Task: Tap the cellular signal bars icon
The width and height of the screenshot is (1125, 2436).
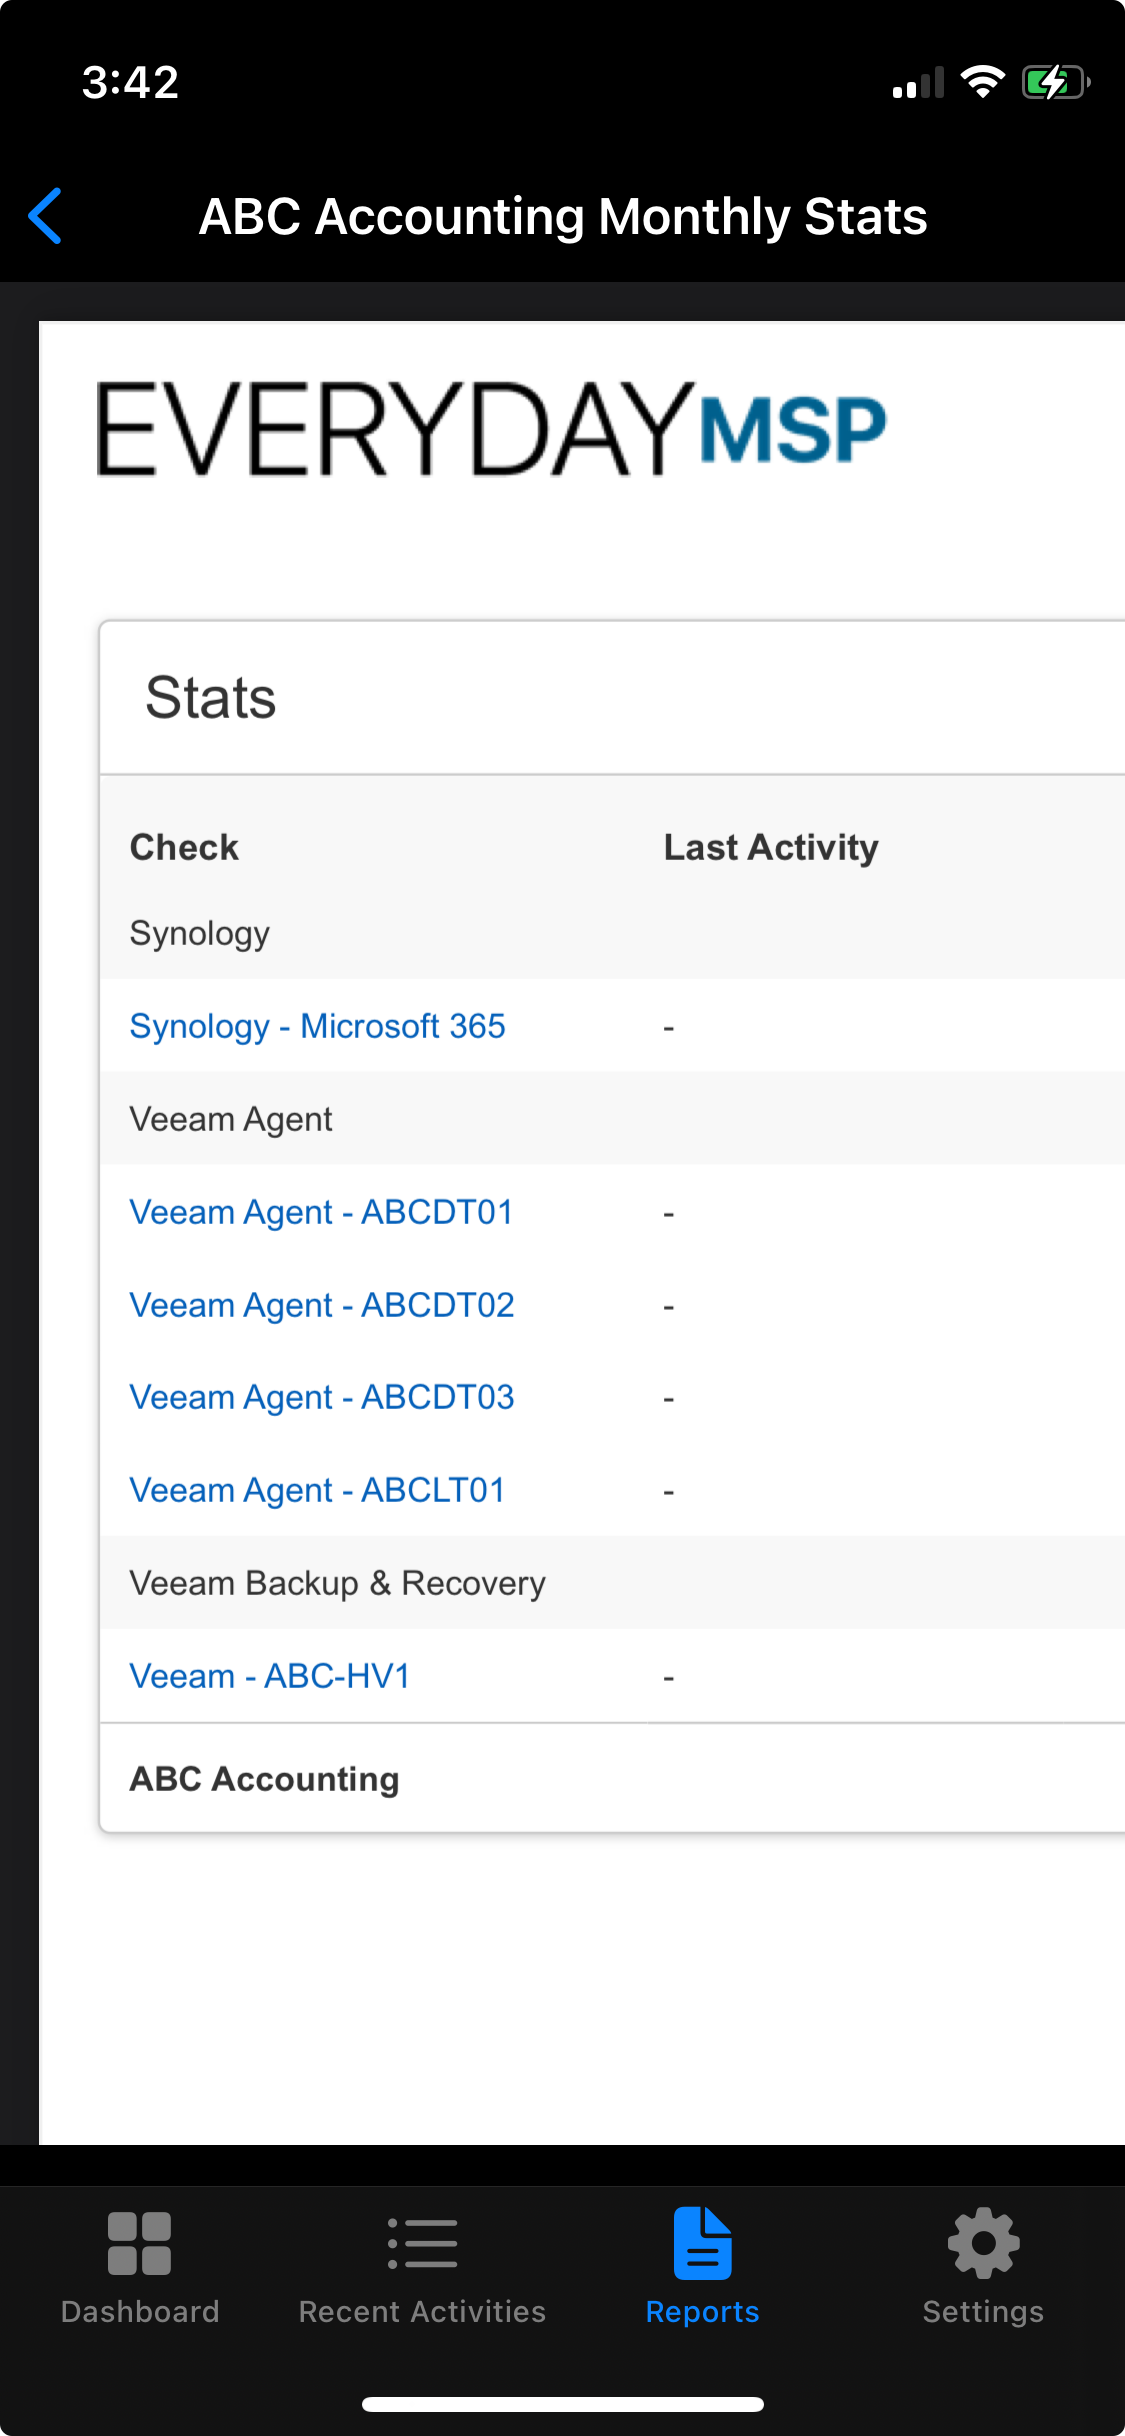Action: coord(918,84)
